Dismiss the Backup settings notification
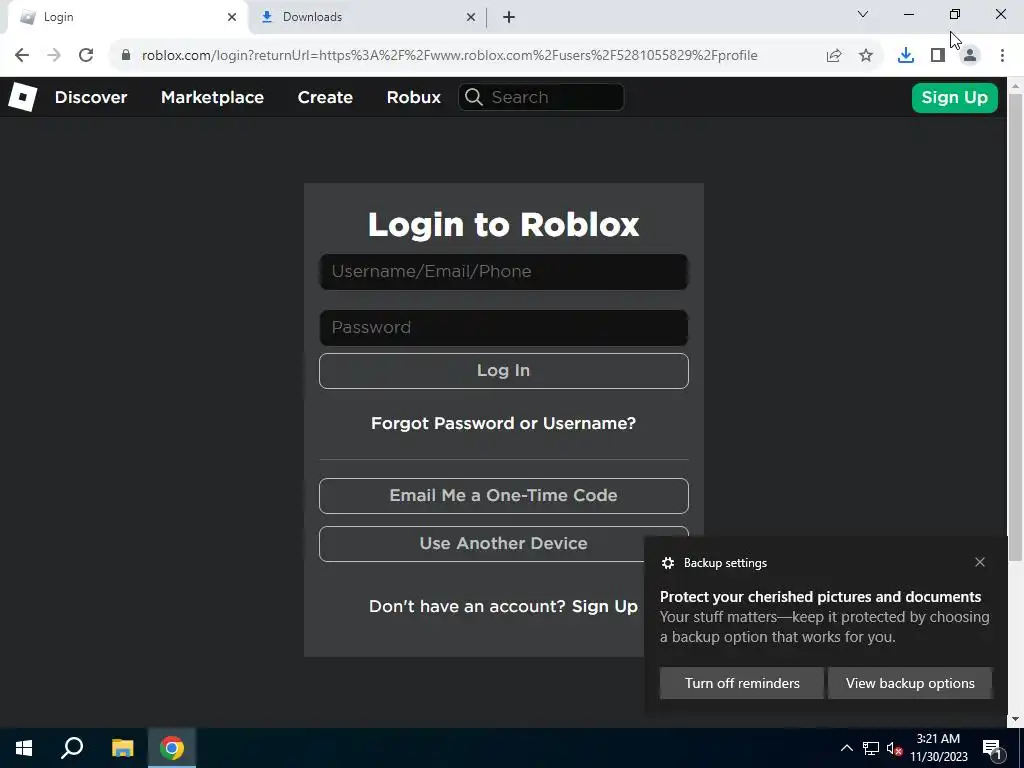The height and width of the screenshot is (768, 1024). 980,562
